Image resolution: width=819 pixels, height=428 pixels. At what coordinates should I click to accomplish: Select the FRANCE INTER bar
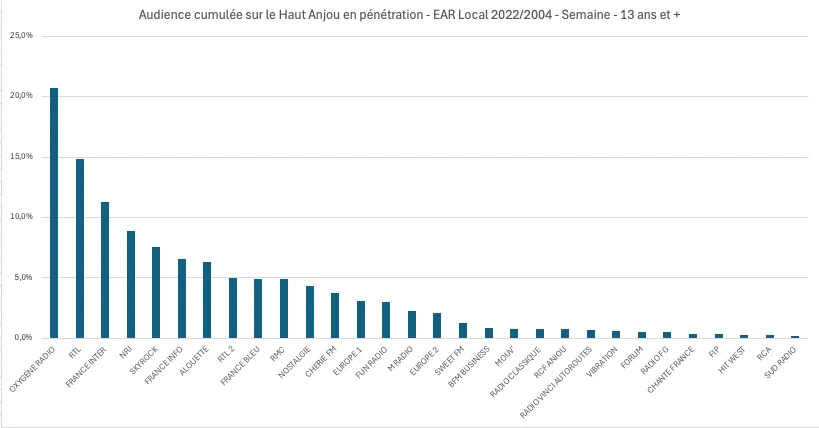coord(105,270)
